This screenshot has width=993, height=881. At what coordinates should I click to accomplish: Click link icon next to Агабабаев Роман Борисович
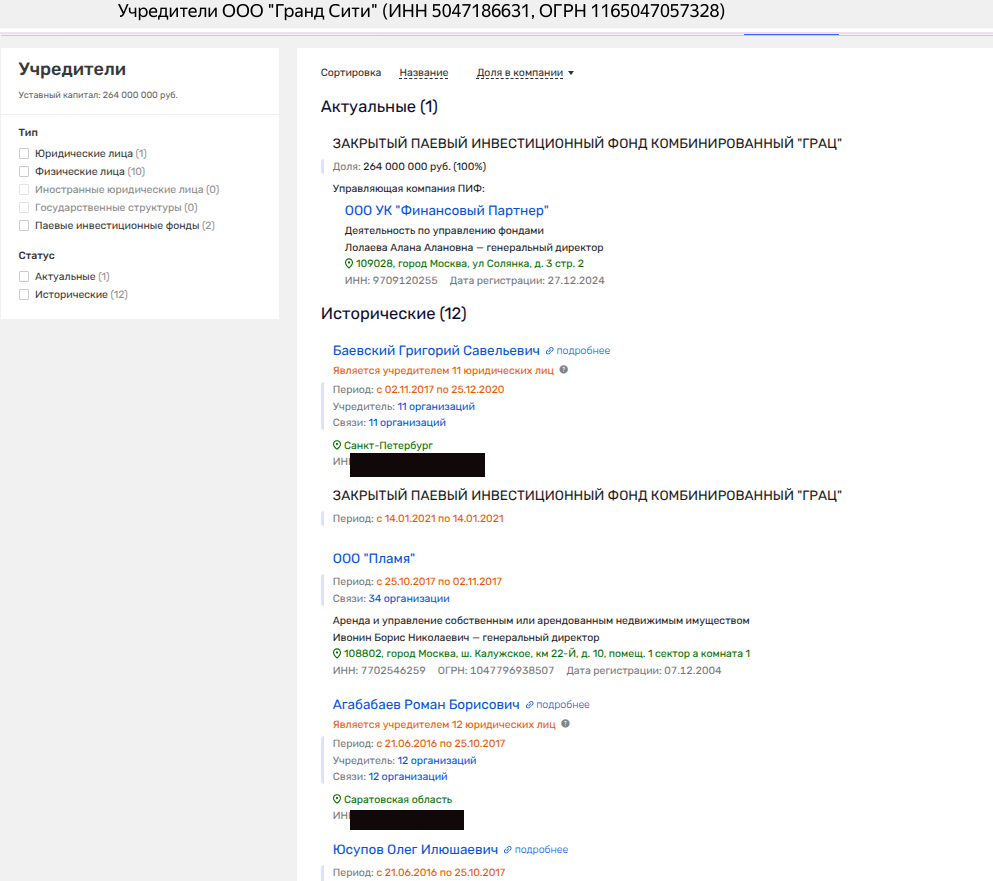click(530, 705)
